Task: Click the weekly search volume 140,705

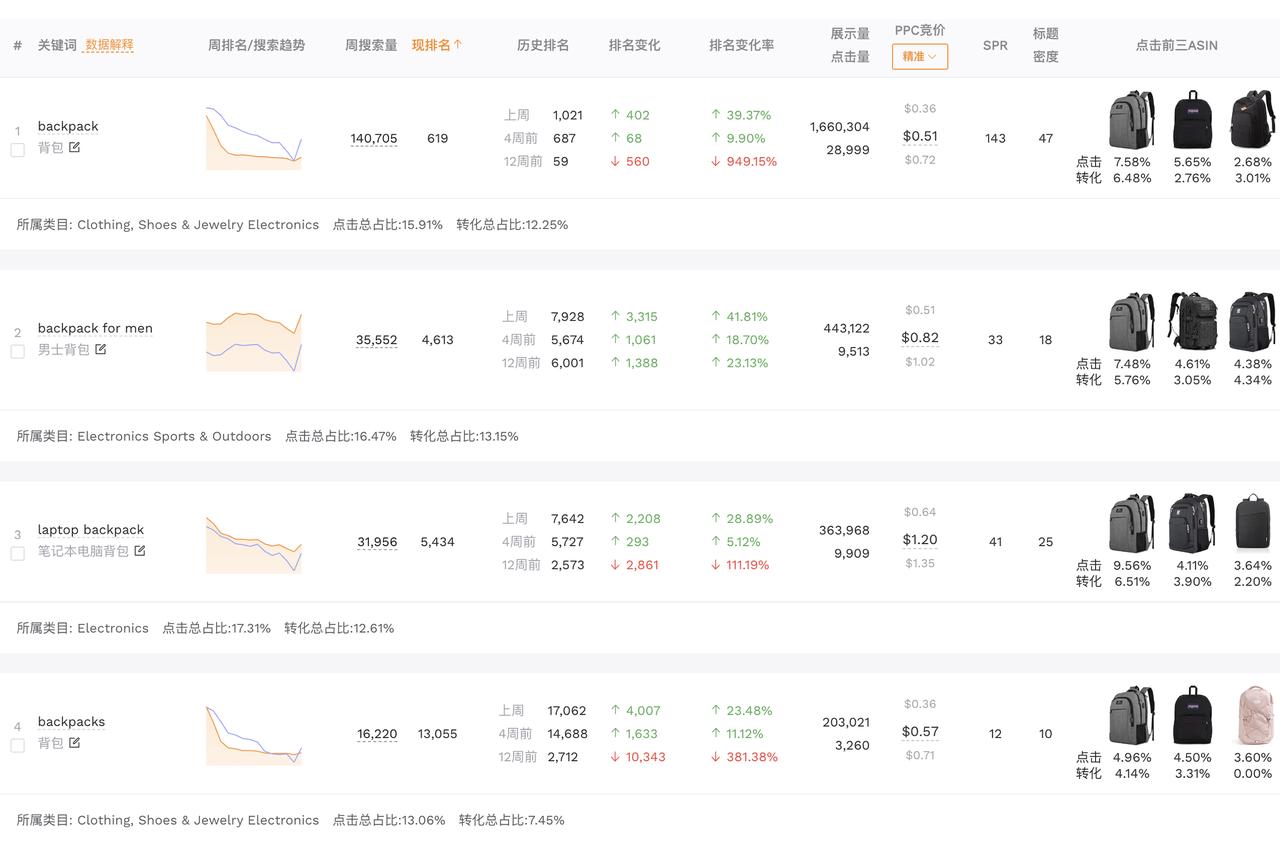Action: (374, 139)
